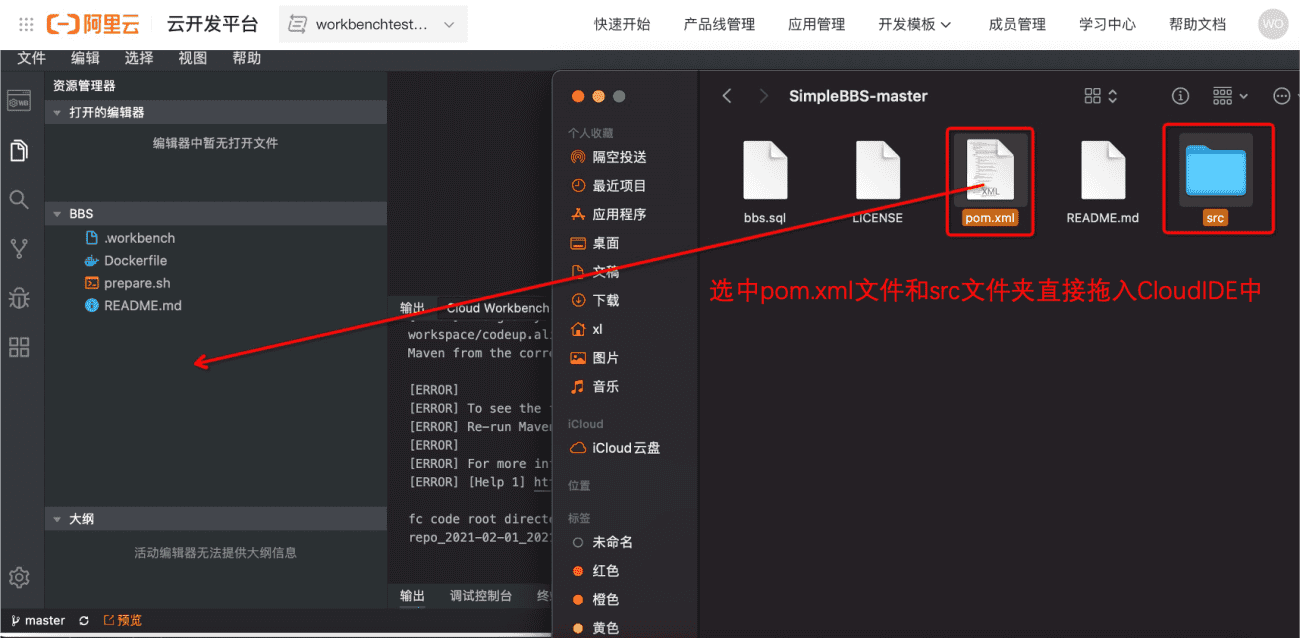Screen dimensions: 1300x638
Task: Open the app grid menu icon
Action: (26, 24)
